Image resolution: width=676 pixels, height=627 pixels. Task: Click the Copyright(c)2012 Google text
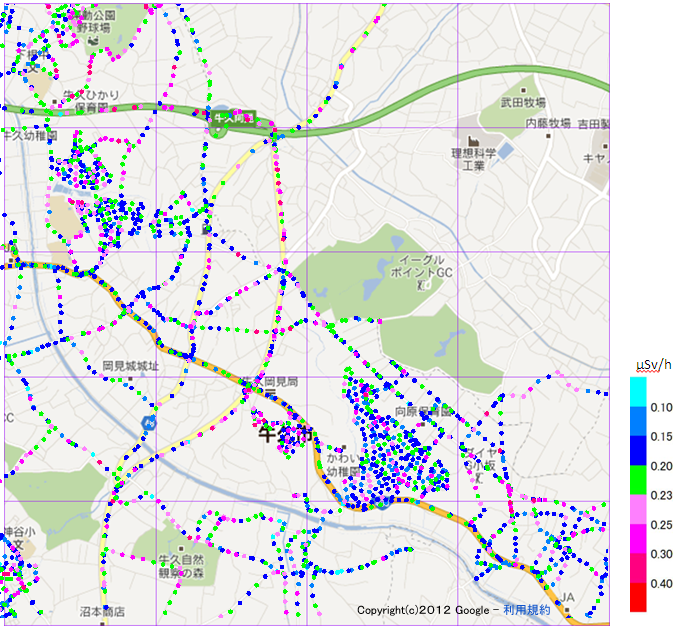[x=423, y=610]
